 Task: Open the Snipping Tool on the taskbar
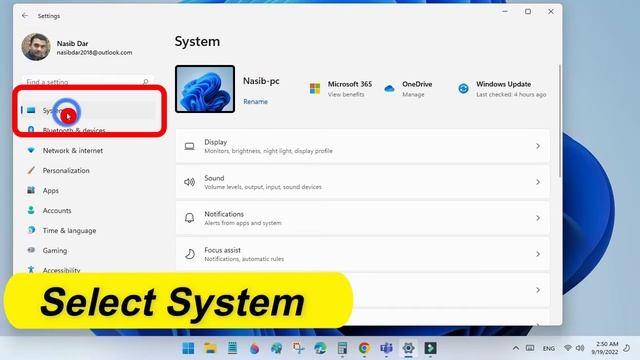(x=298, y=348)
